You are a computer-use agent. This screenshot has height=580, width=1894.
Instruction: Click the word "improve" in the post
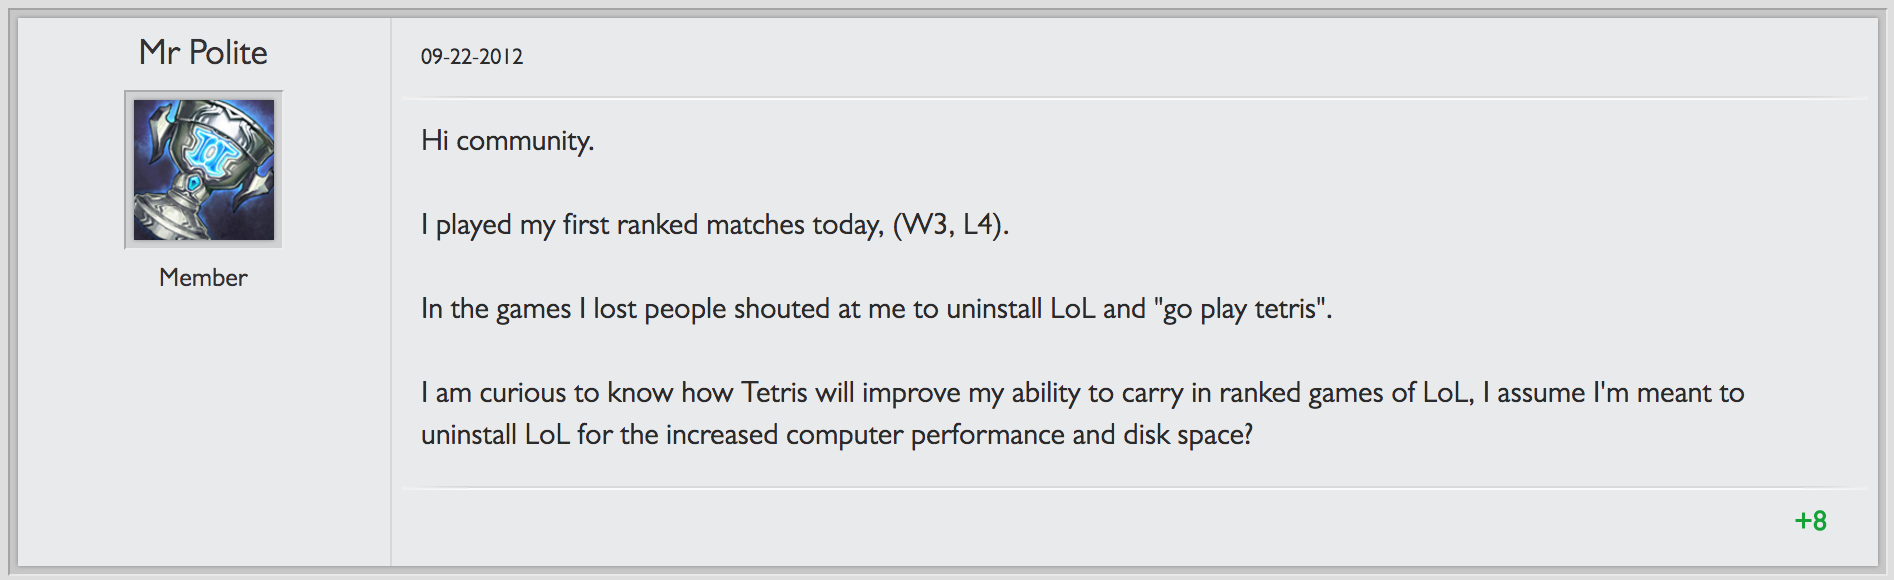click(x=910, y=393)
